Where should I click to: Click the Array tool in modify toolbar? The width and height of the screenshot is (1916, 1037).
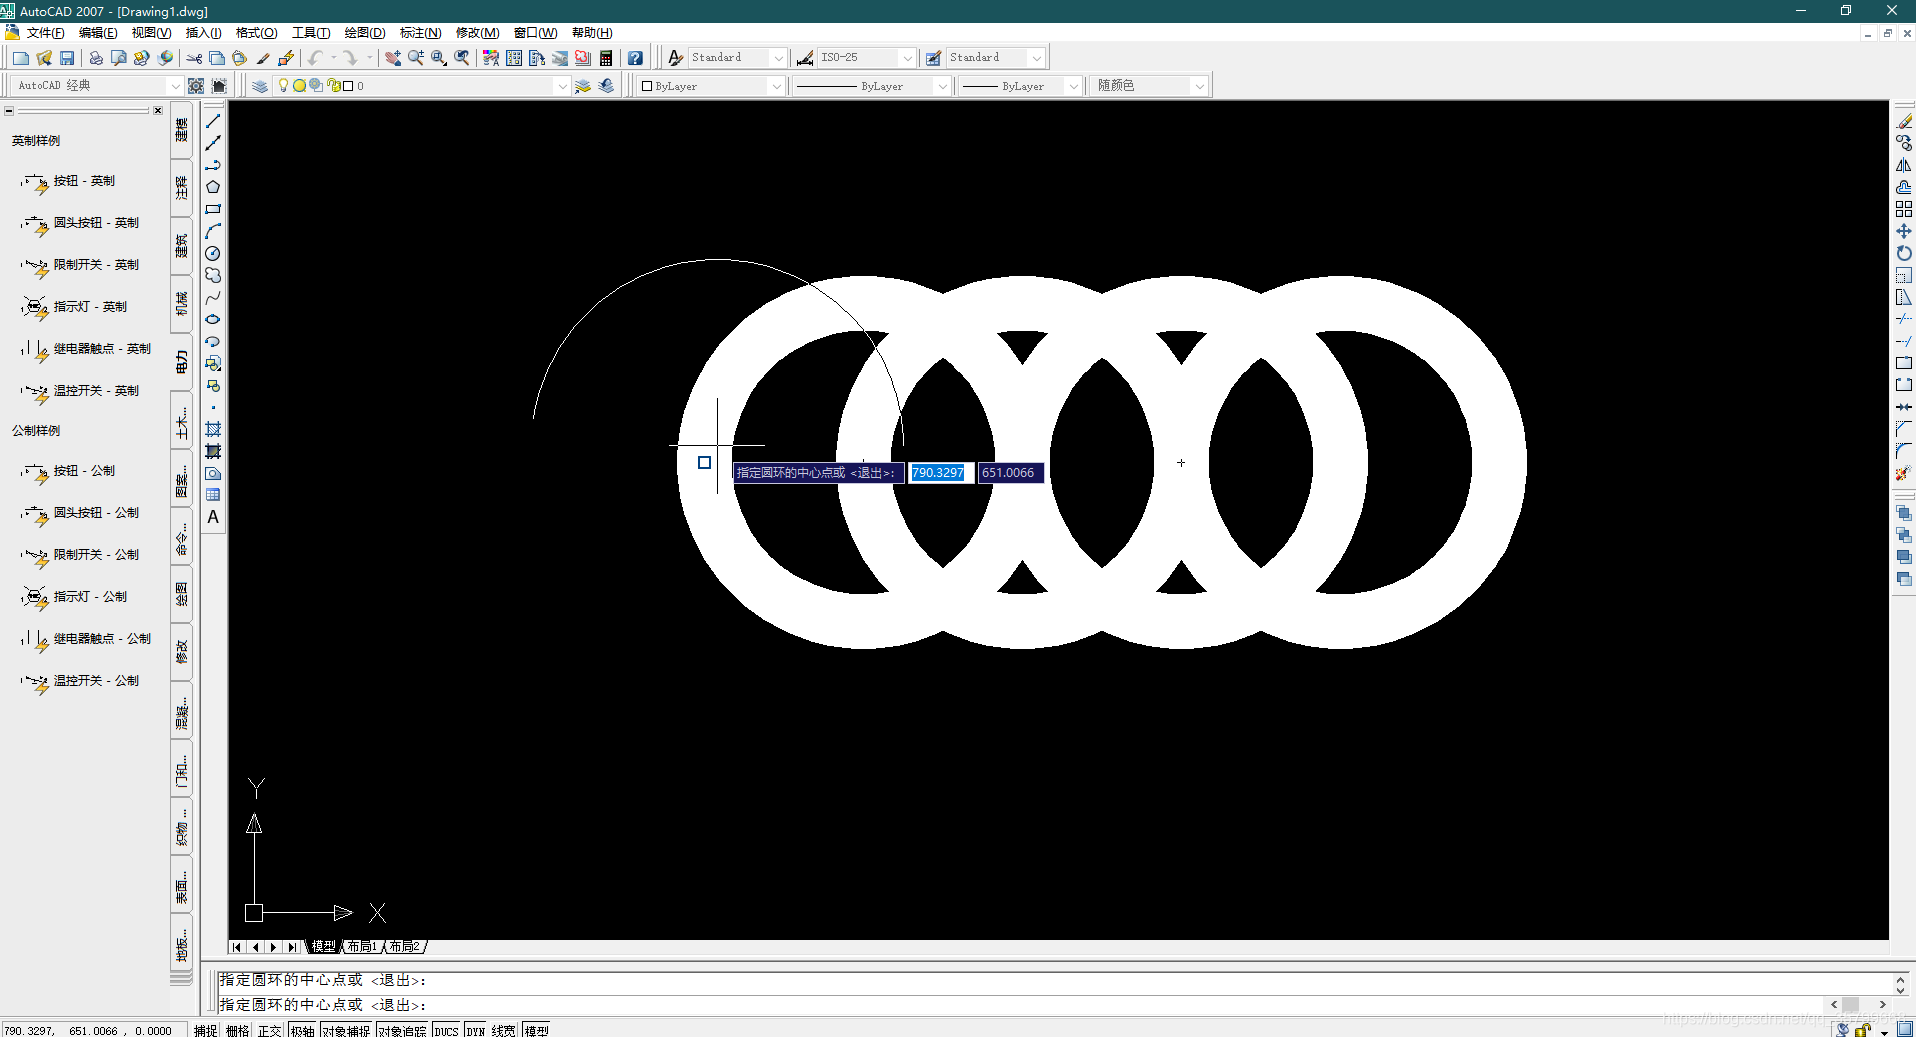click(1904, 209)
